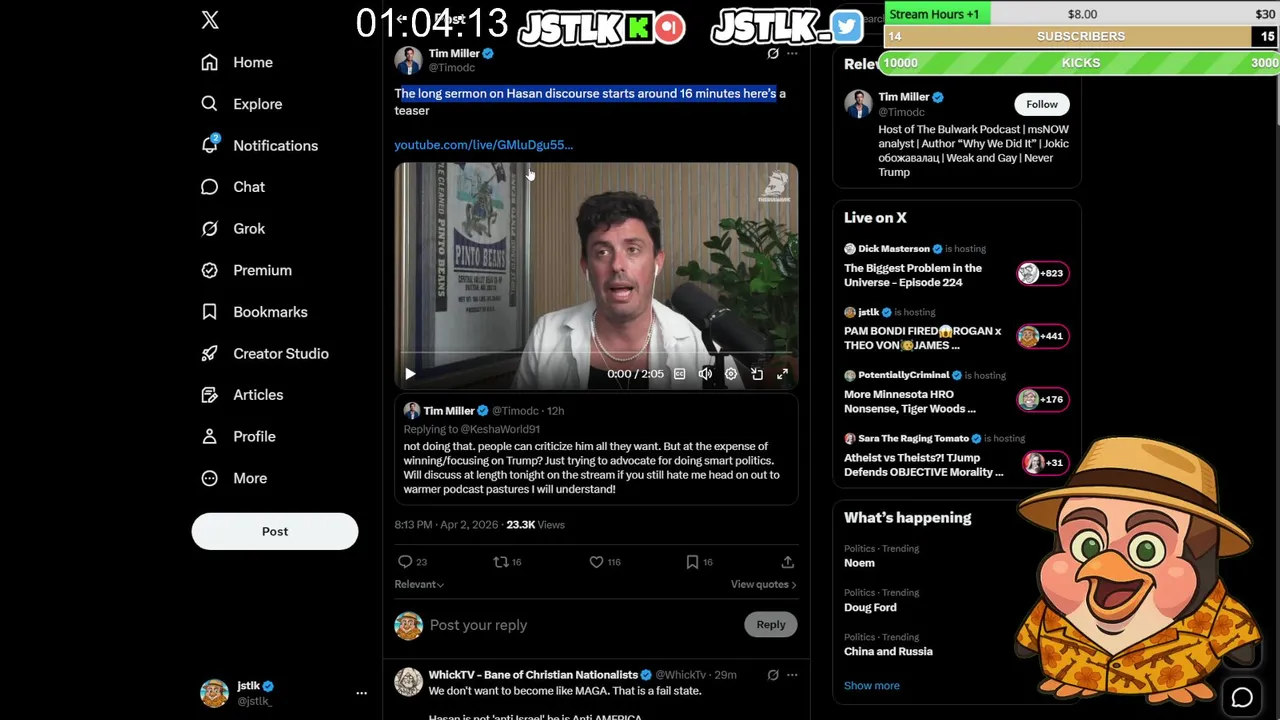Open jstlk account menu ellipsis
1280x720 pixels.
[x=362, y=692]
